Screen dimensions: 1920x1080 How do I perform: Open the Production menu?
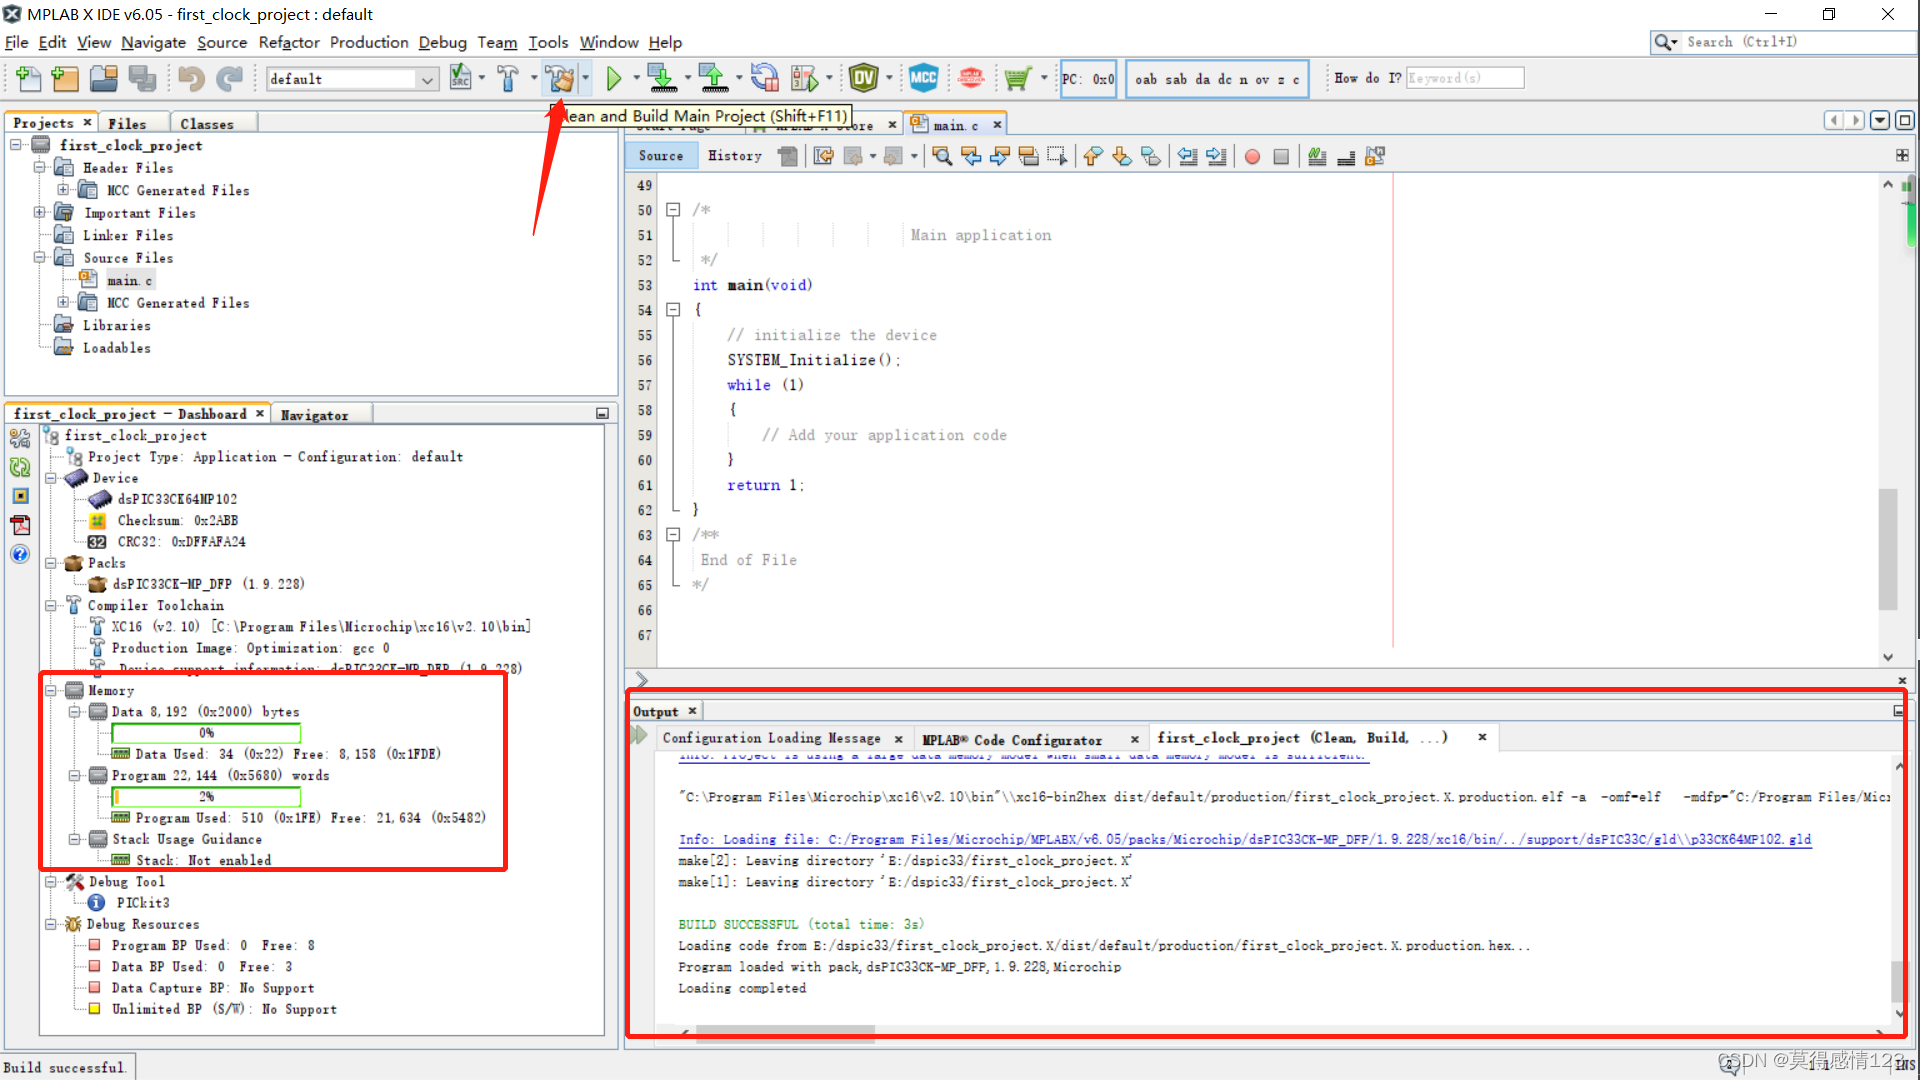(x=369, y=42)
